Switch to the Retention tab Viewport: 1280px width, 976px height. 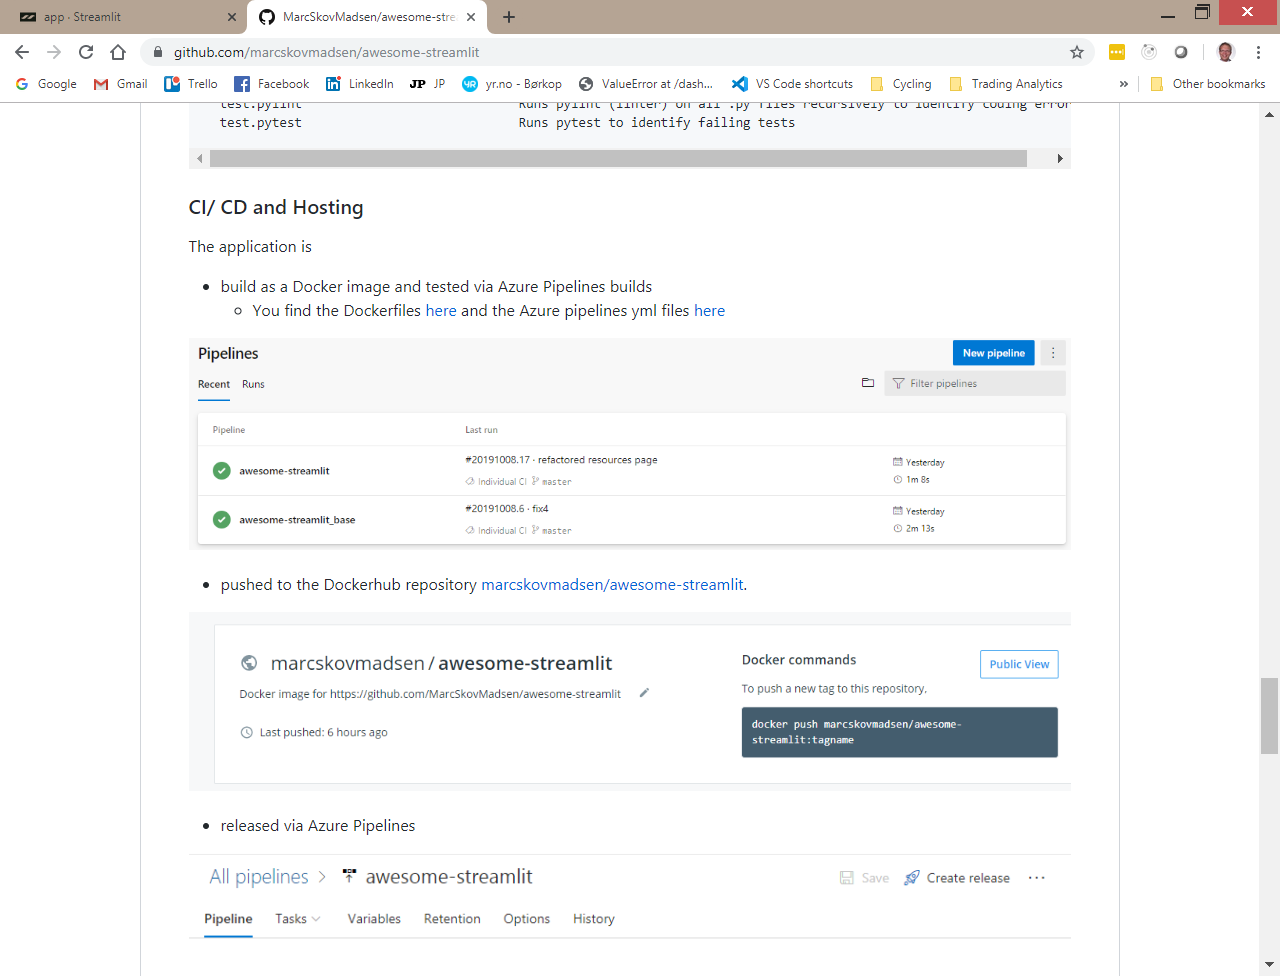coord(452,919)
